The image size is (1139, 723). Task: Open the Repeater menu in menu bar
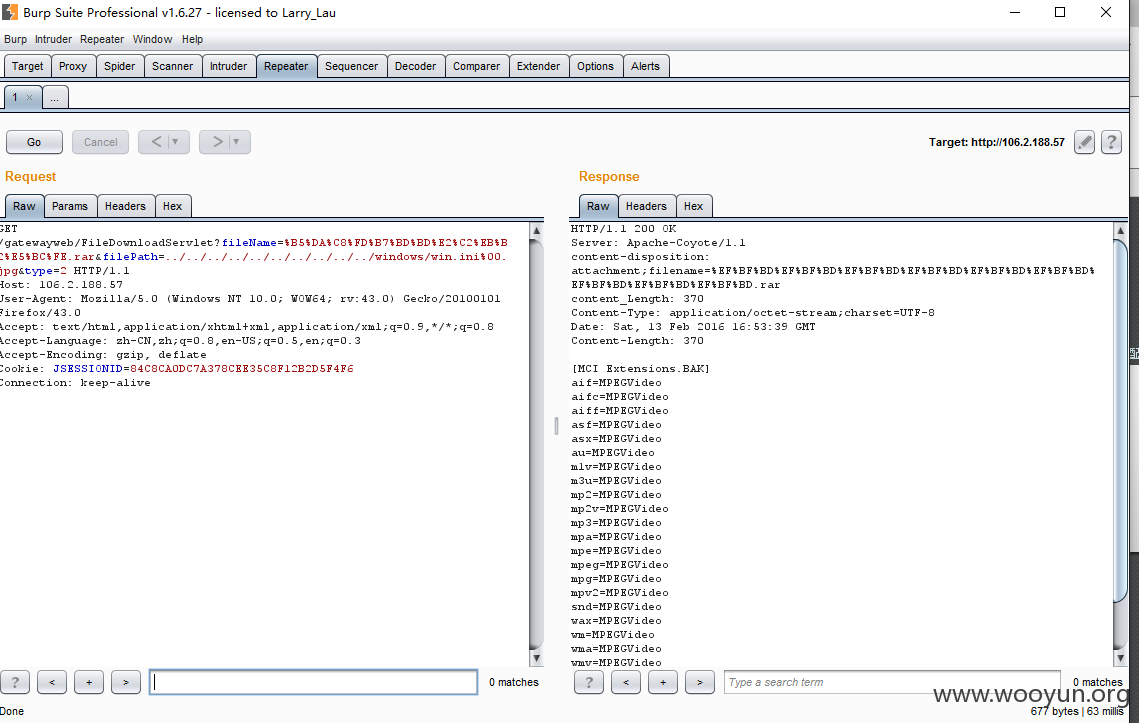[x=102, y=39]
